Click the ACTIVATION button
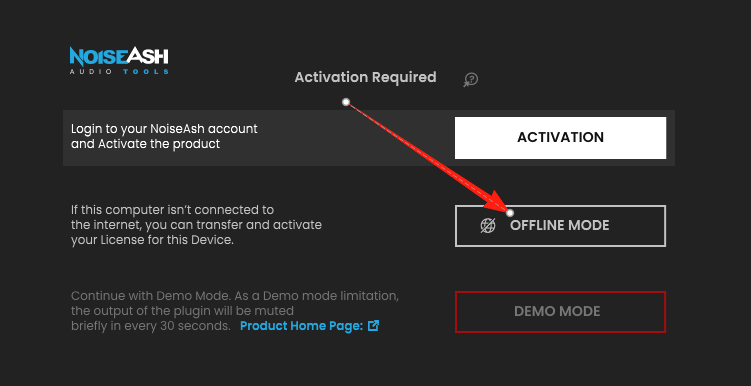751x386 pixels. pos(560,138)
